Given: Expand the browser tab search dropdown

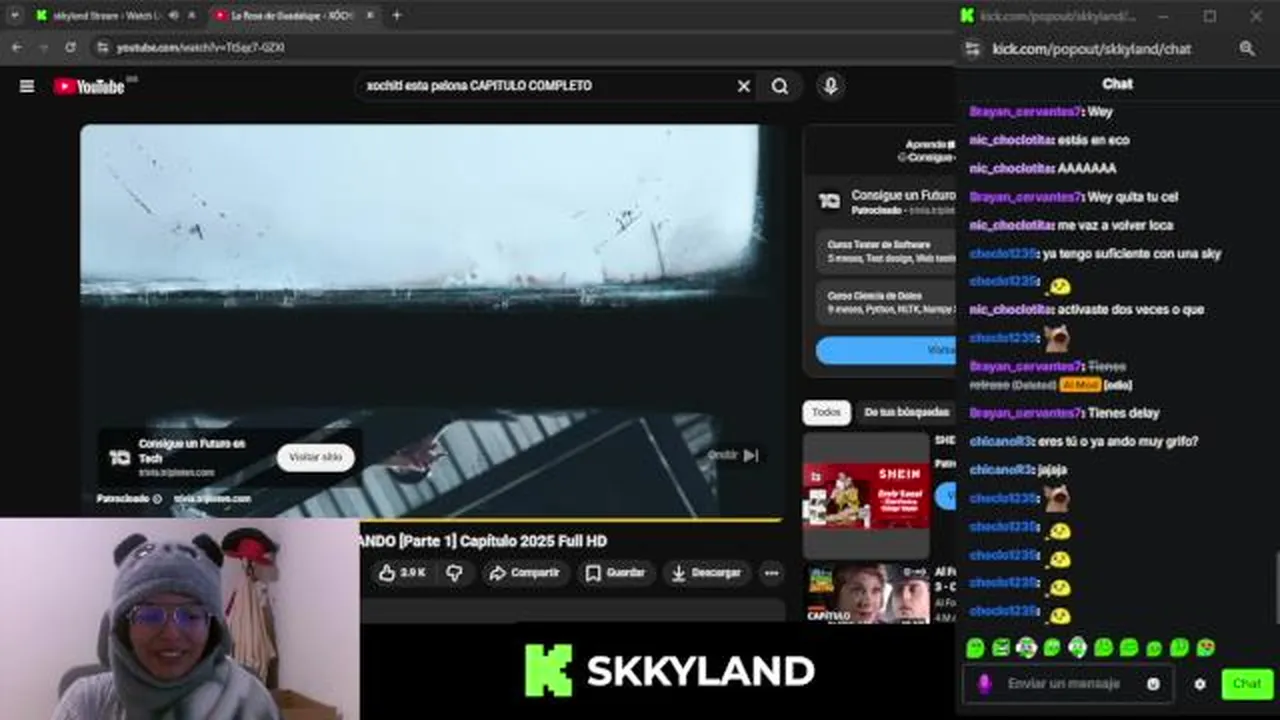Looking at the screenshot, I should pyautogui.click(x=13, y=15).
